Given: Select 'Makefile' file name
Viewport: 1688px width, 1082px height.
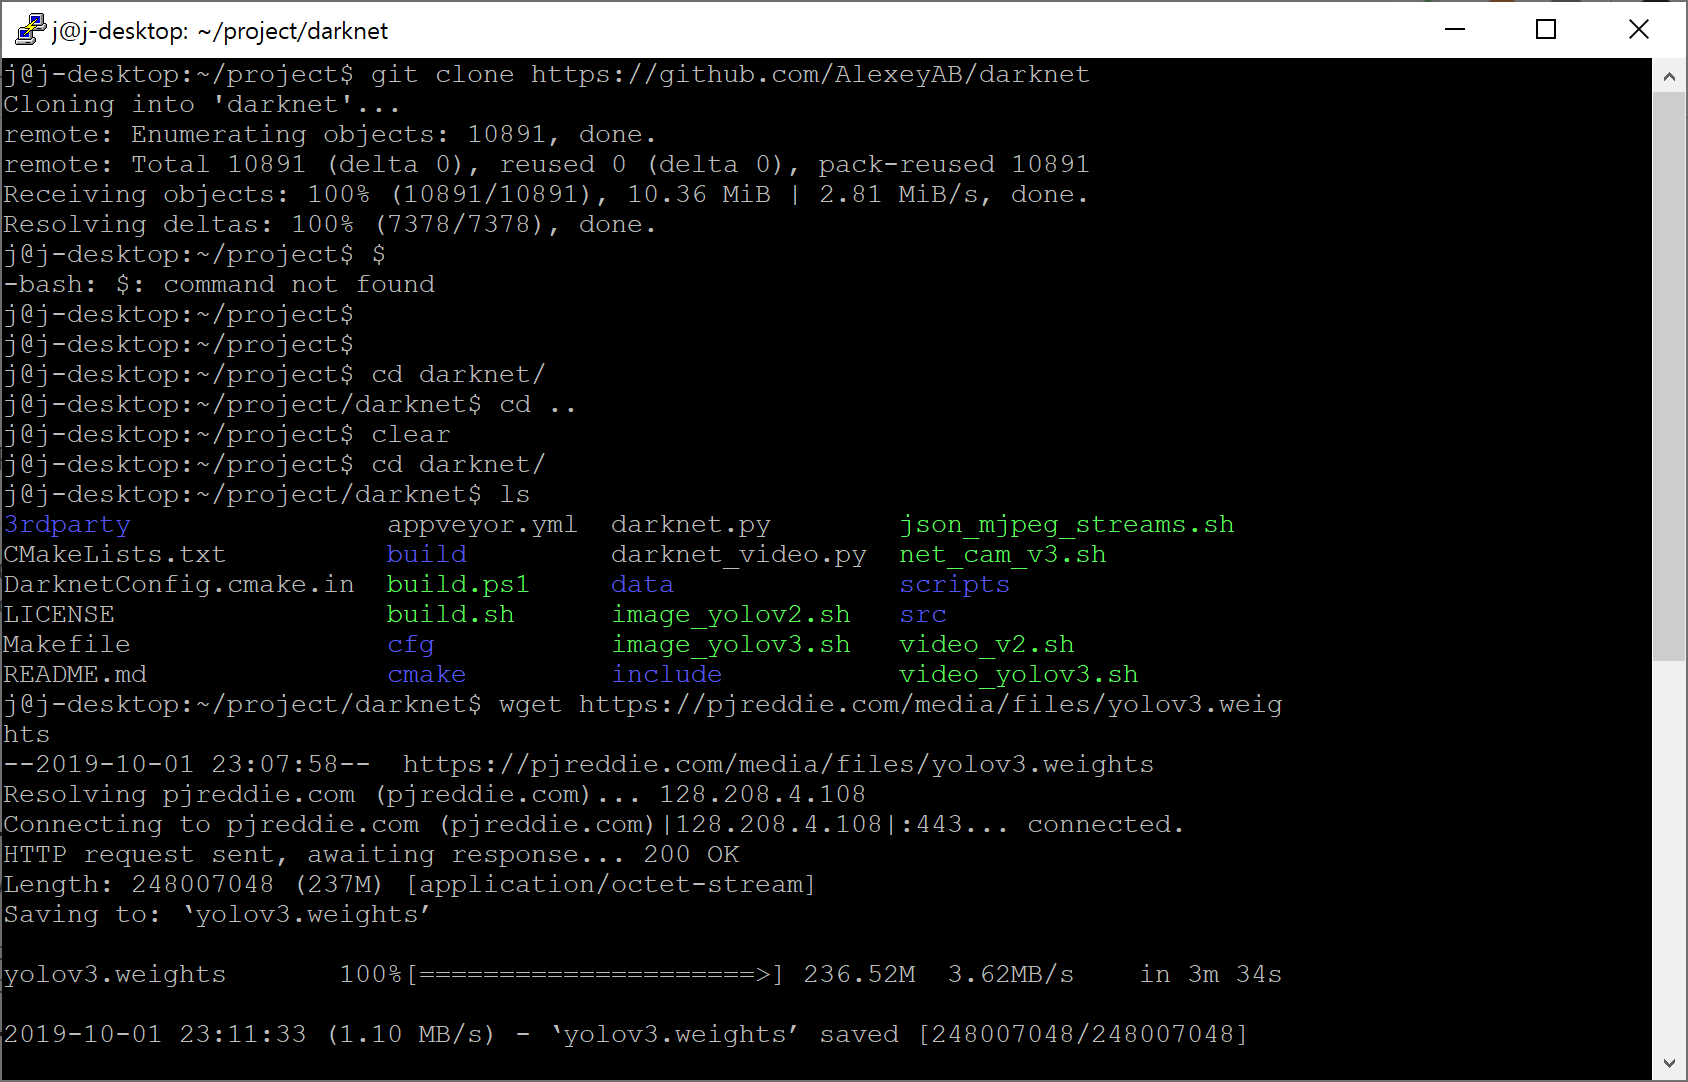Looking at the screenshot, I should click(67, 645).
